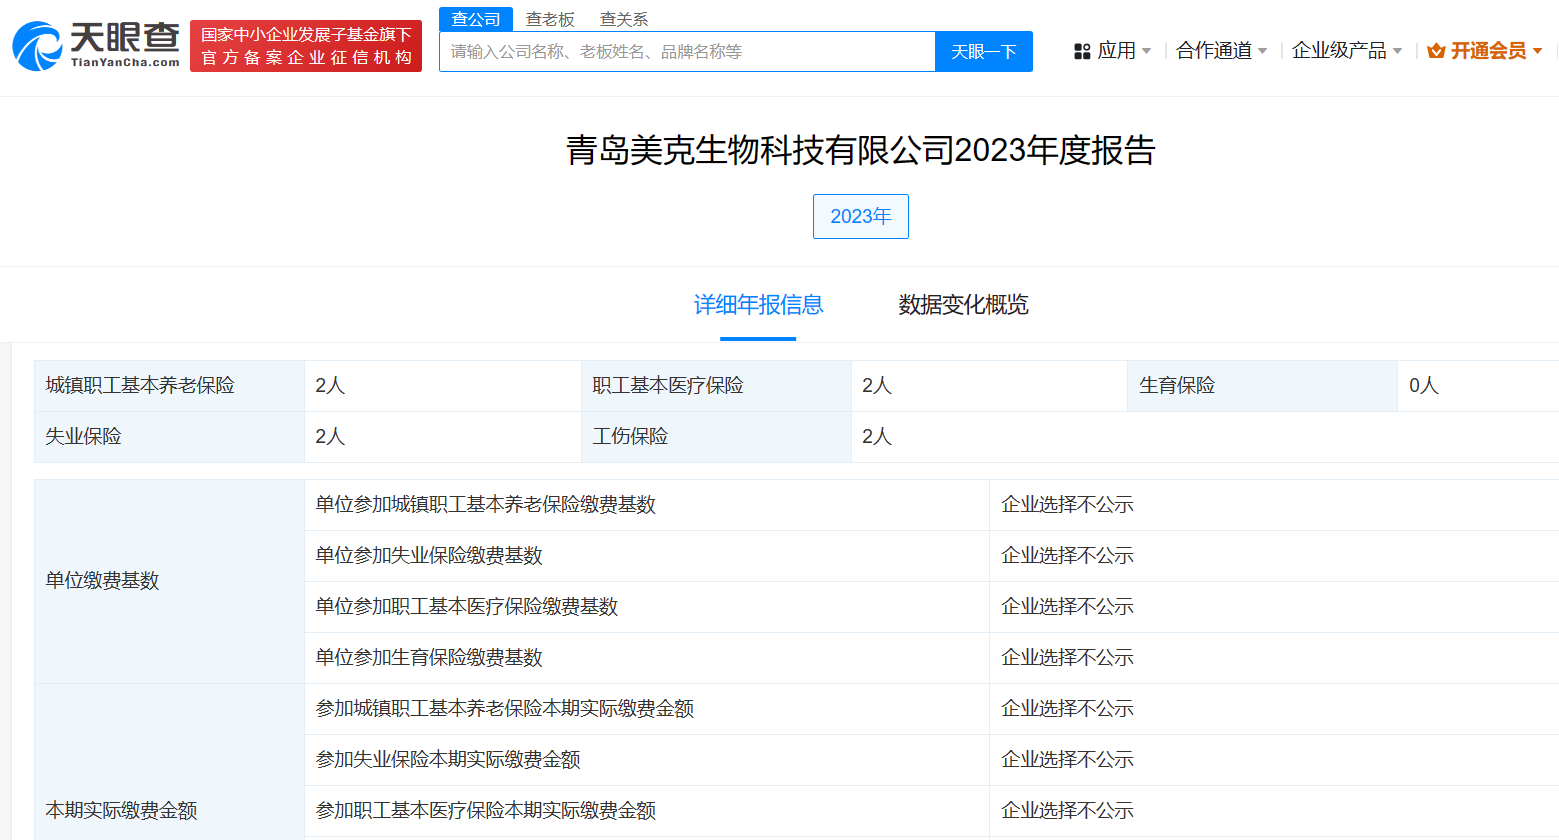Open the 应用 apps grid icon
Image resolution: width=1559 pixels, height=840 pixels.
[1084, 50]
